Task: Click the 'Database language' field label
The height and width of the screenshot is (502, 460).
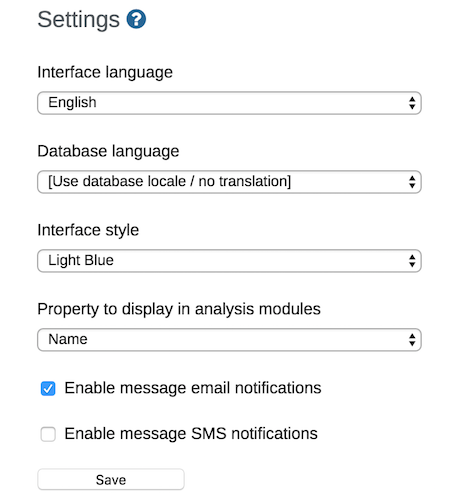Action: [108, 151]
